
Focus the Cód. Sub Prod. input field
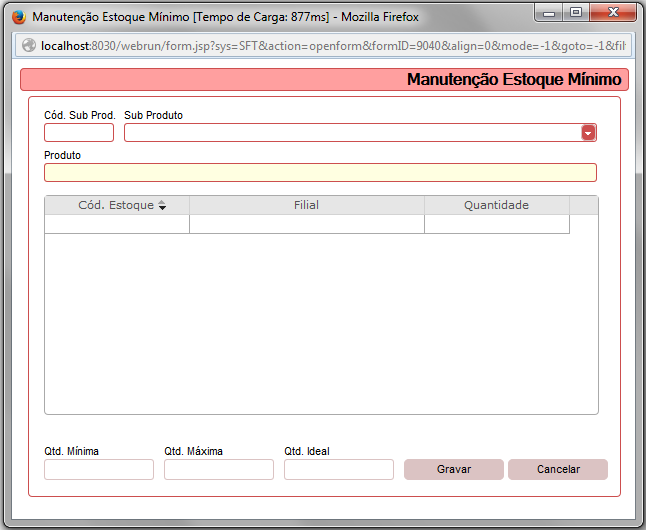79,133
